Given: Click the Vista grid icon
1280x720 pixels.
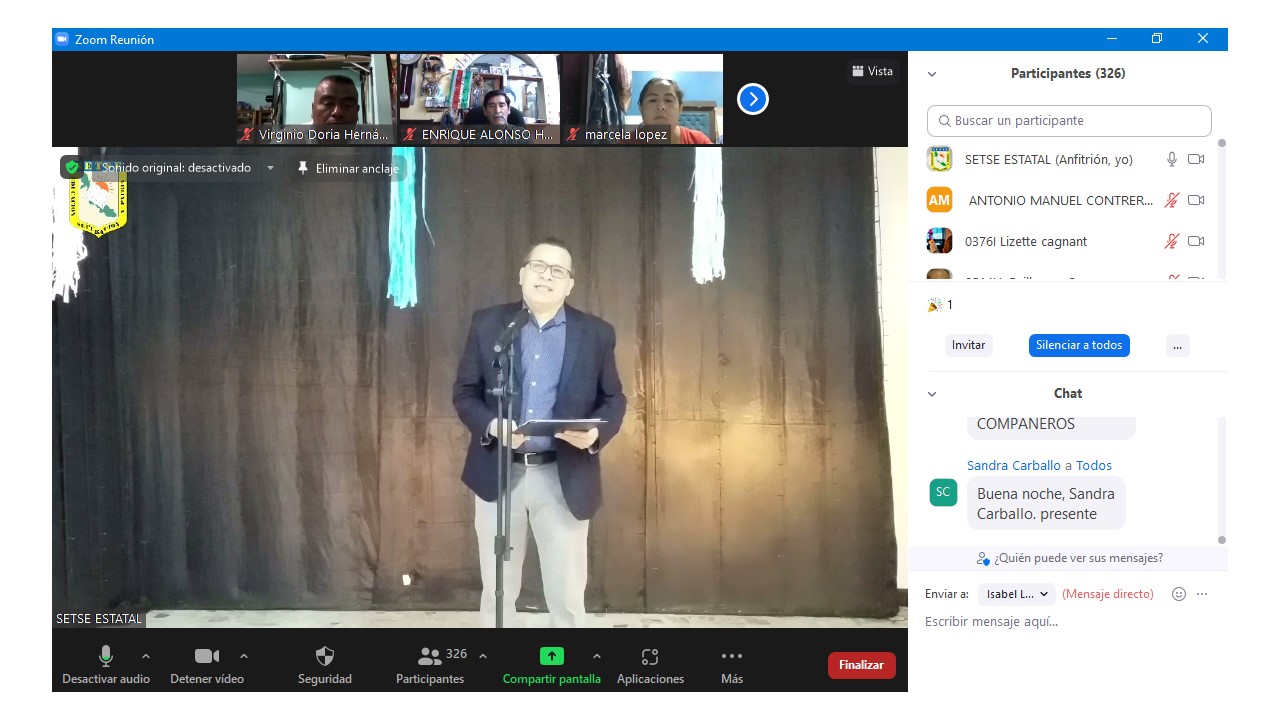Looking at the screenshot, I should (x=857, y=71).
